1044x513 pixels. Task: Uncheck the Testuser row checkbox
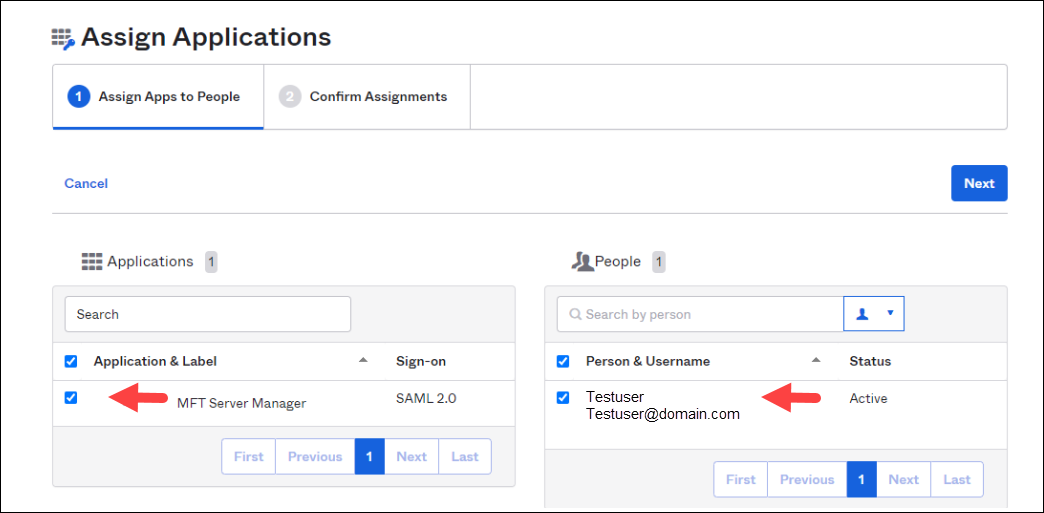coord(563,398)
